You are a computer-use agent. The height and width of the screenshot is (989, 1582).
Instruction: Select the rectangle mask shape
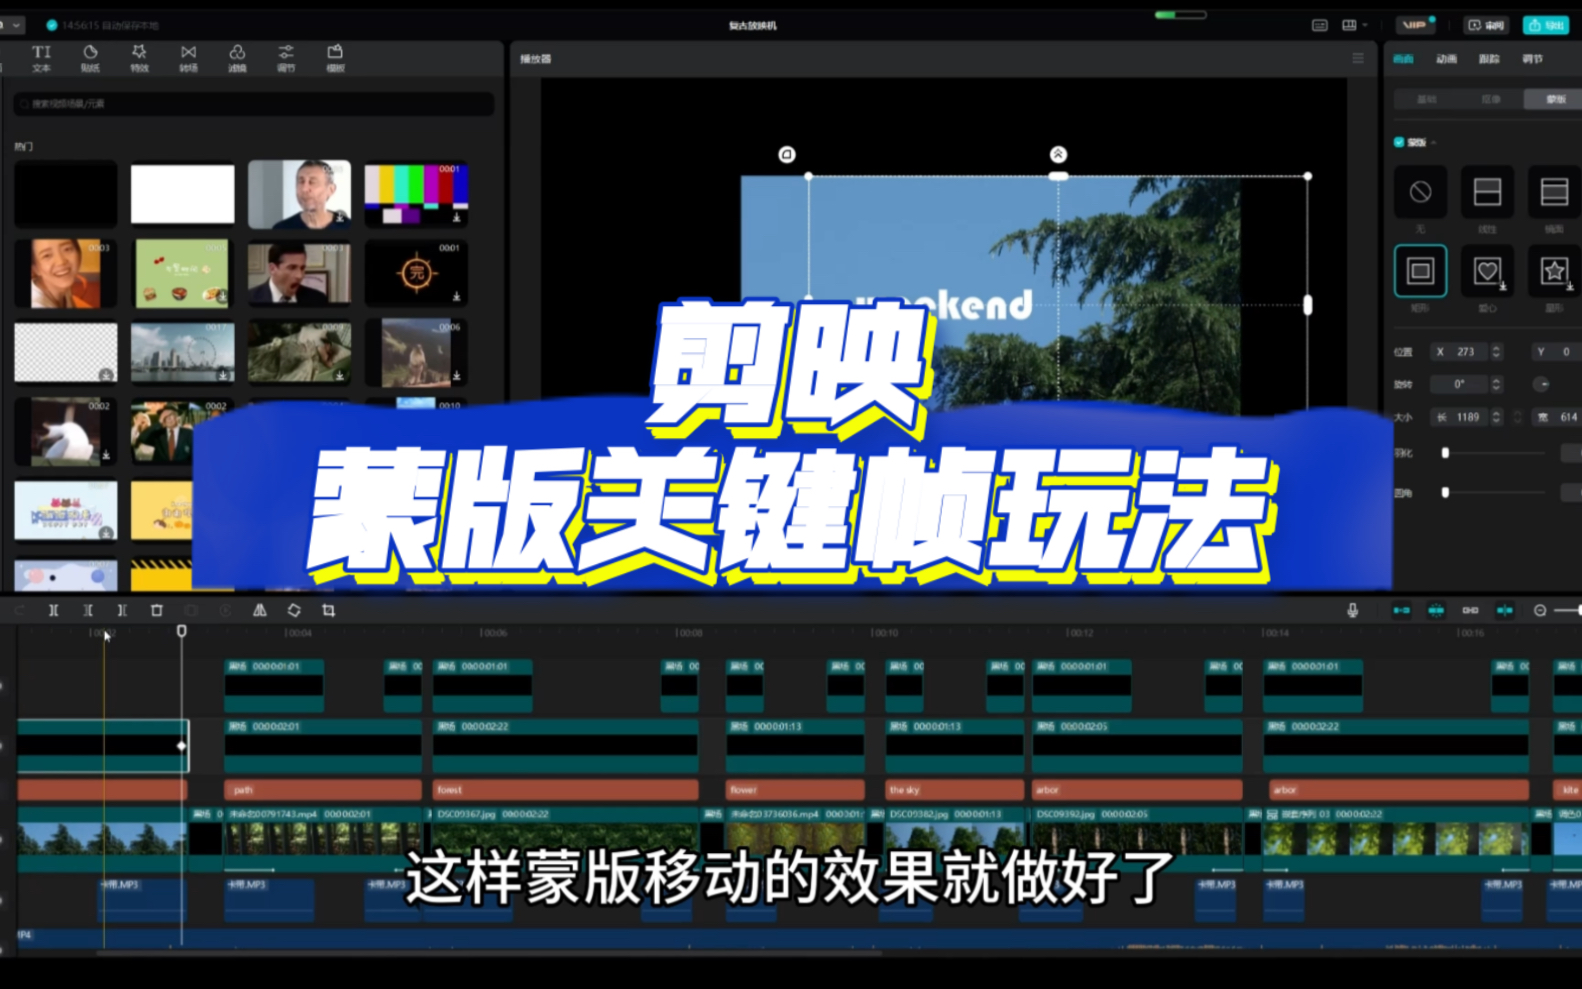click(1420, 271)
